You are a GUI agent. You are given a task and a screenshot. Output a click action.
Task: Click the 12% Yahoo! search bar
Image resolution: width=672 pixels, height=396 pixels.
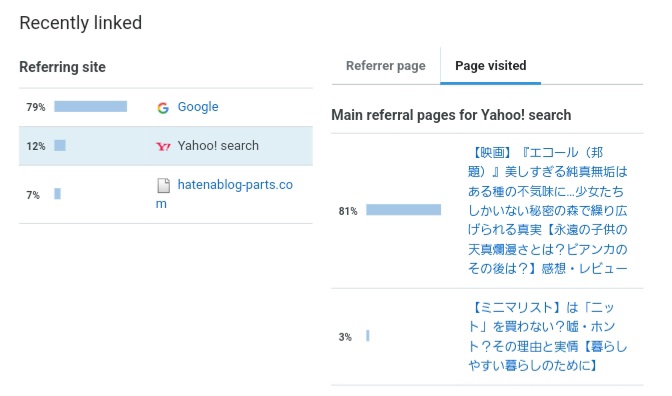pos(60,145)
